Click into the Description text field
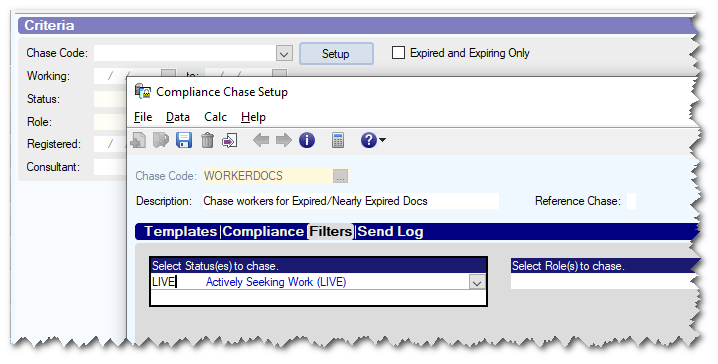This screenshot has height=364, width=718. click(351, 201)
